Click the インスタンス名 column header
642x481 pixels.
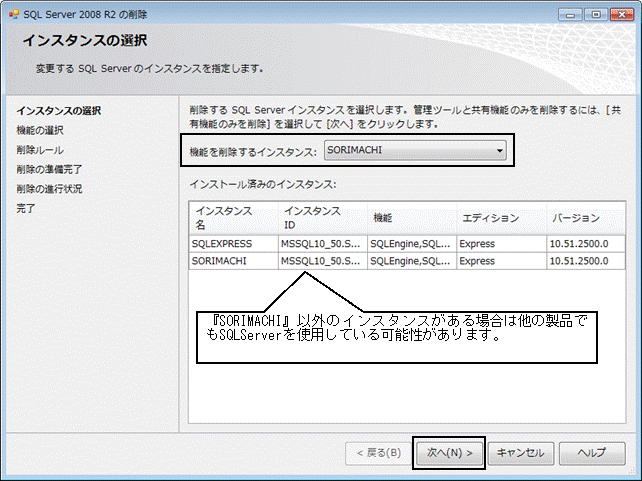pyautogui.click(x=234, y=218)
